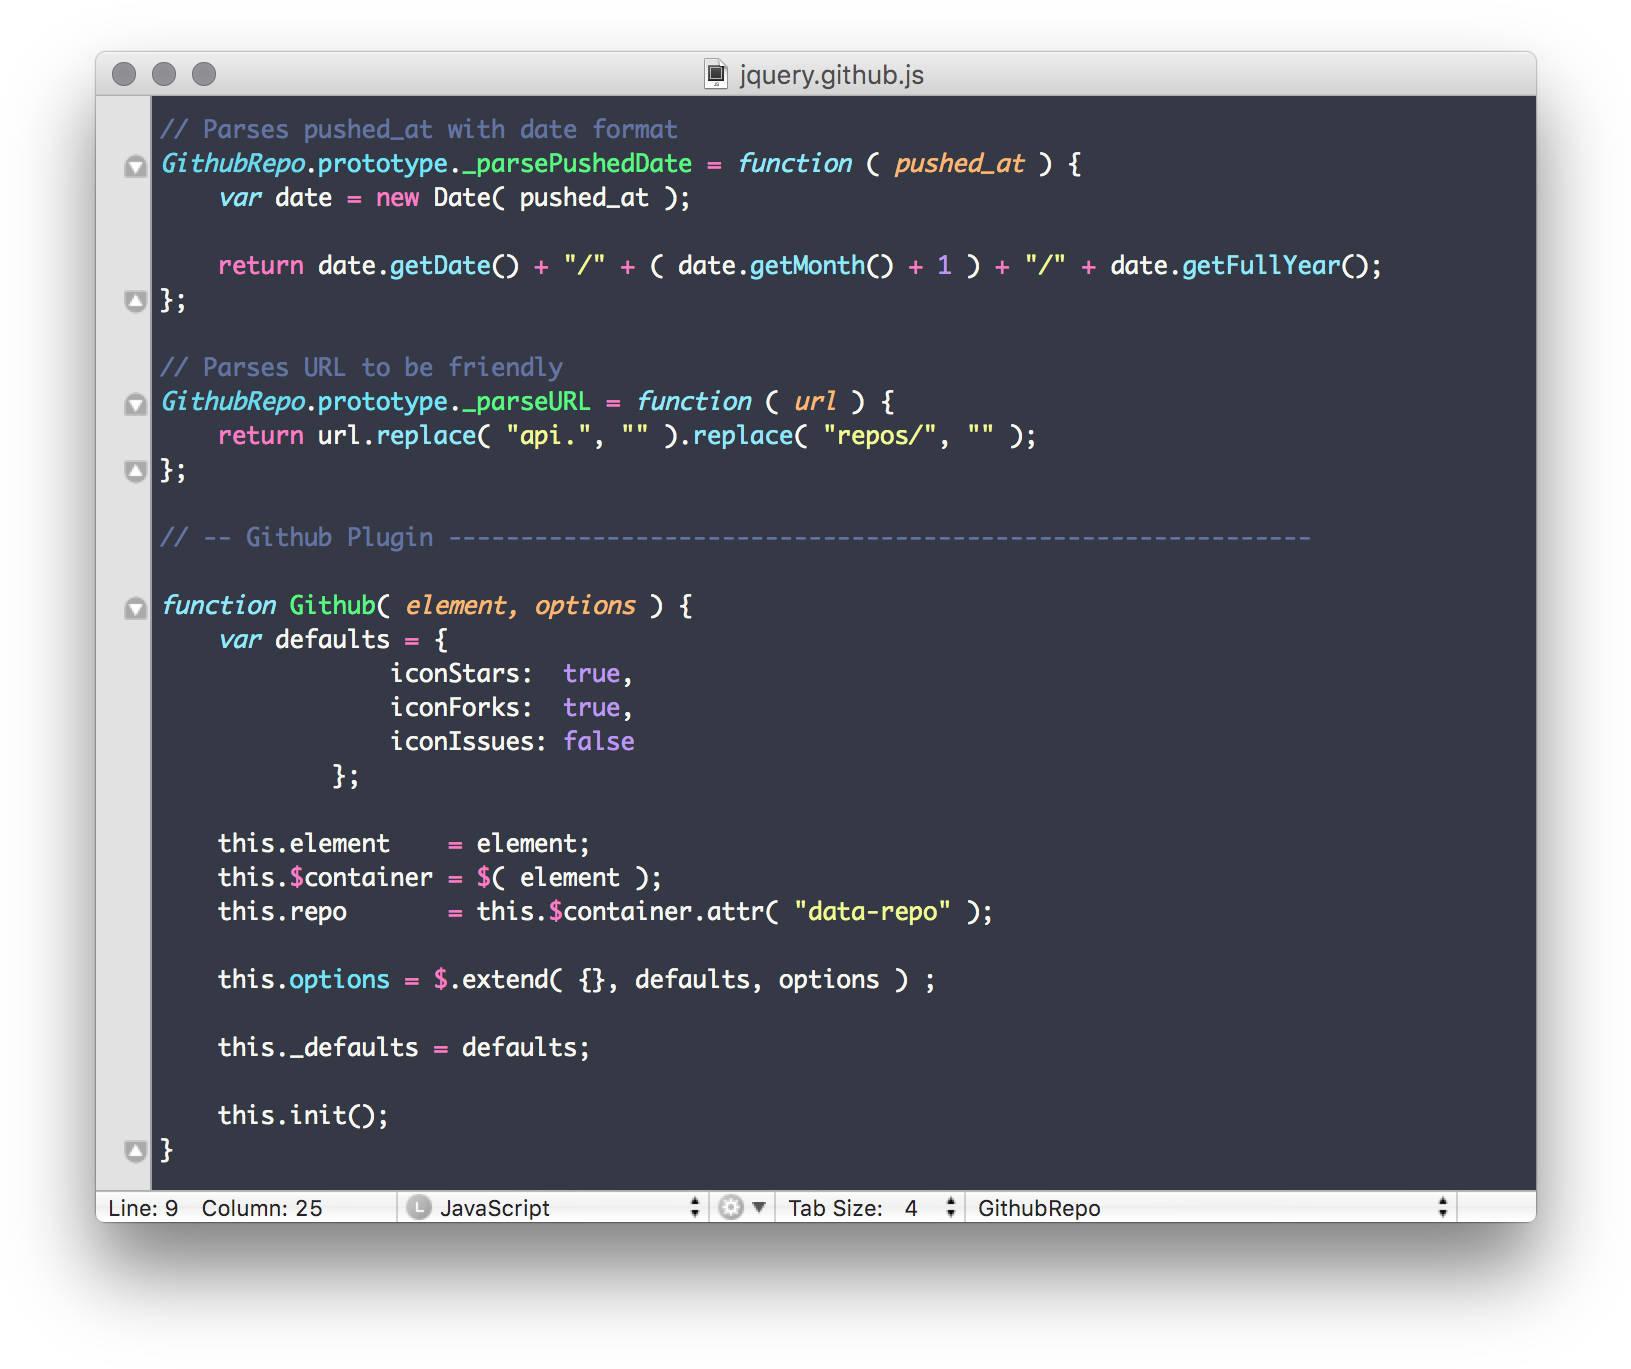The image size is (1631, 1369).
Task: Collapse the Github function fold arrow
Action: tap(135, 608)
